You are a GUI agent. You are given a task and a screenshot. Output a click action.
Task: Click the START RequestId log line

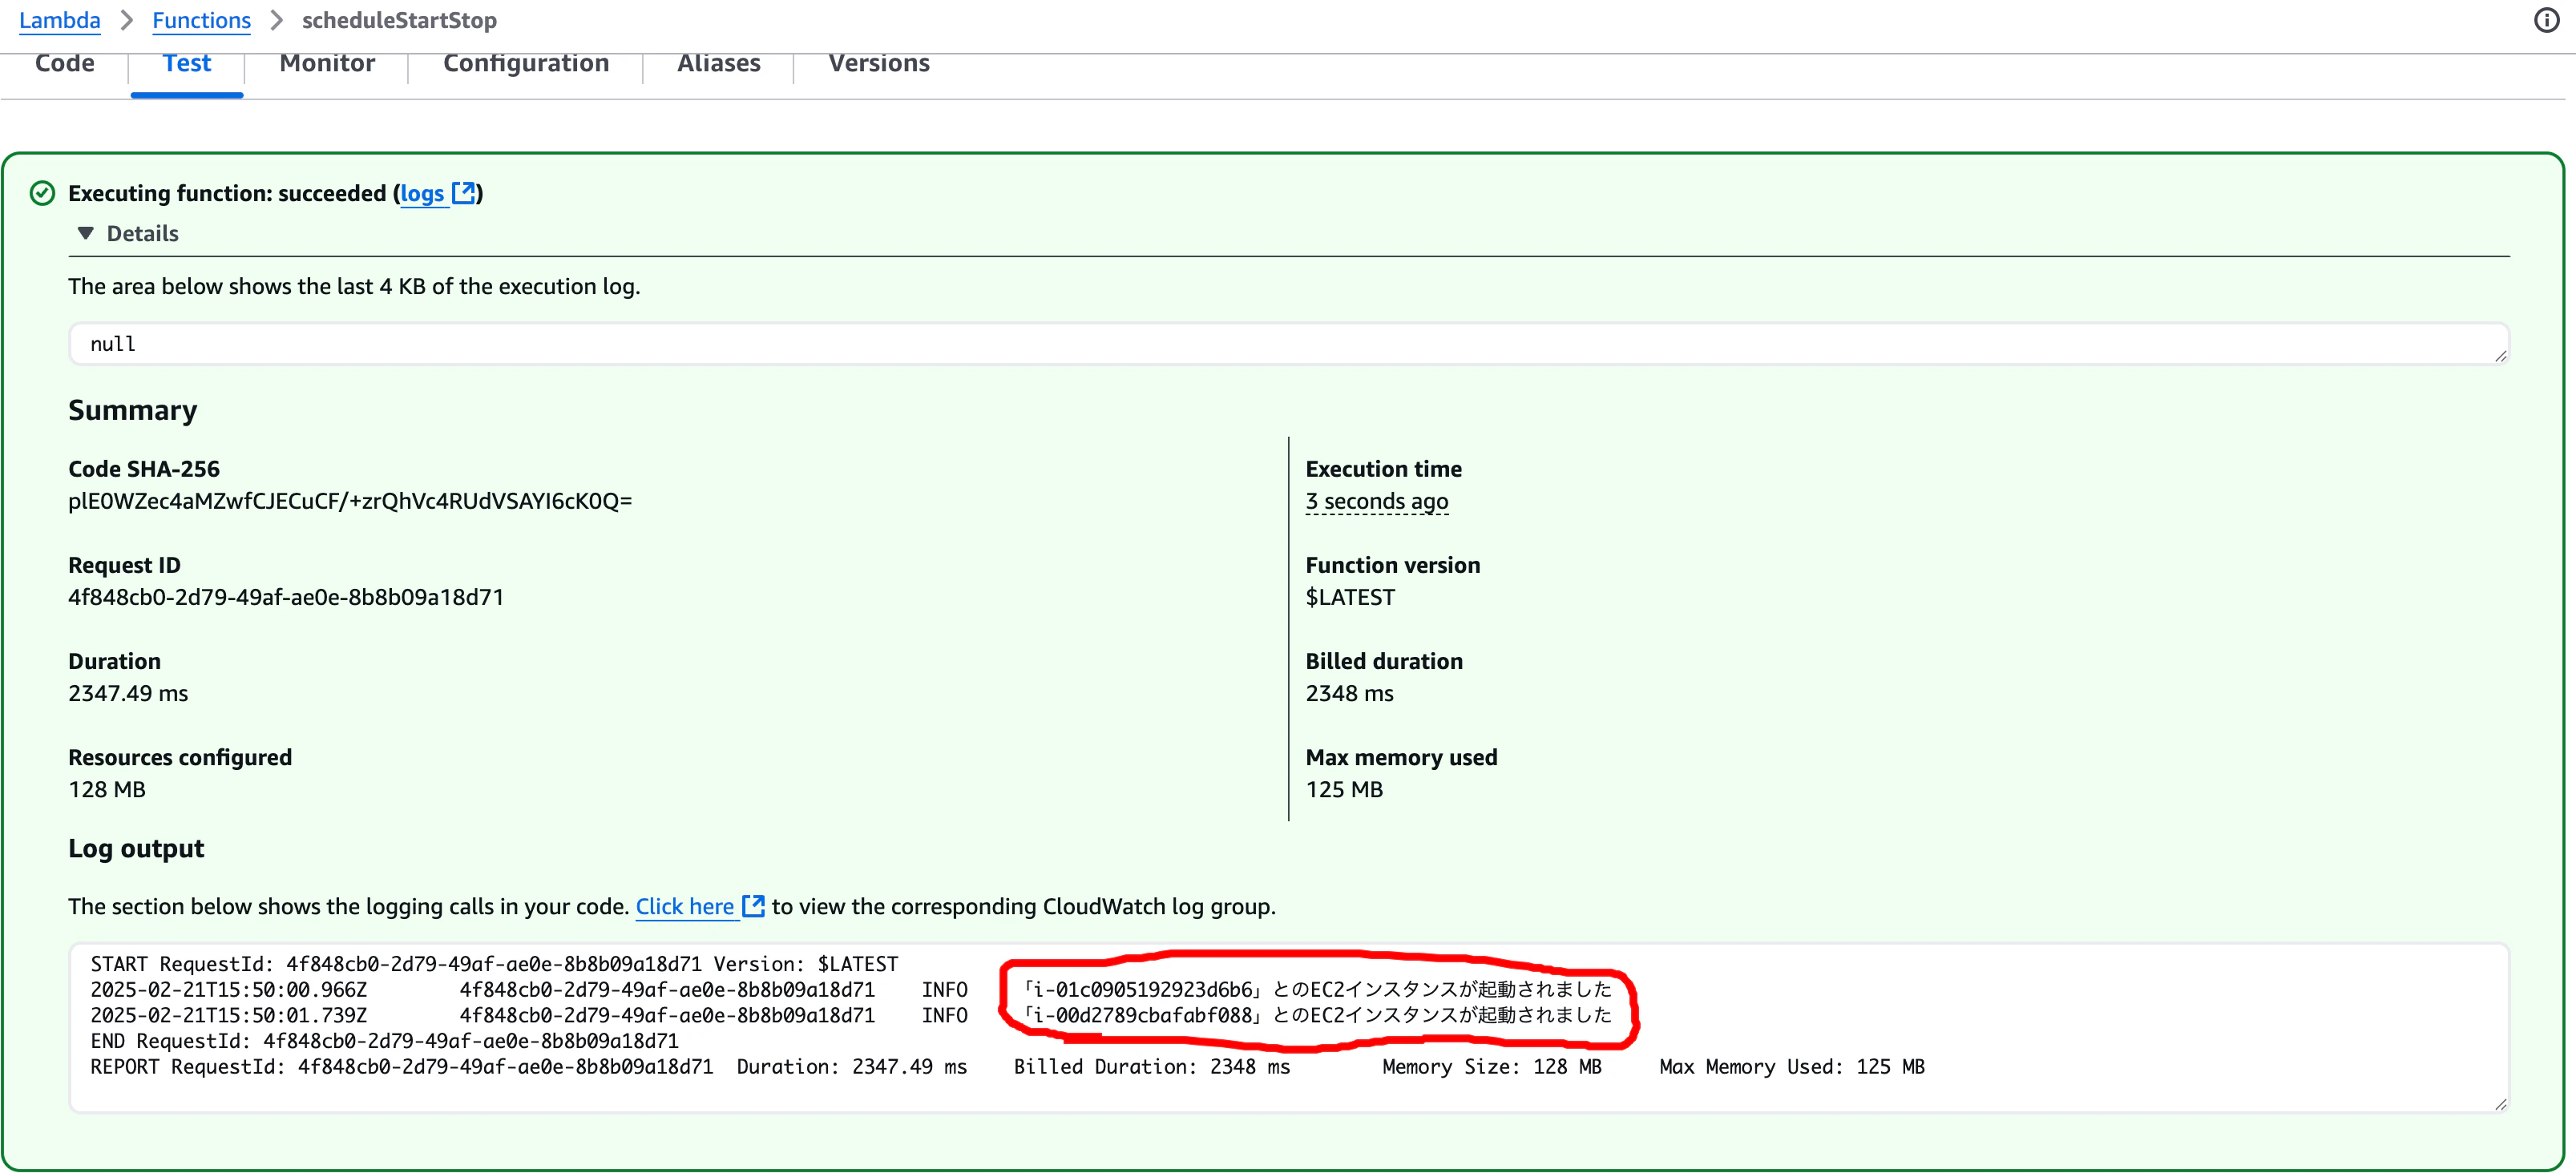coord(494,964)
